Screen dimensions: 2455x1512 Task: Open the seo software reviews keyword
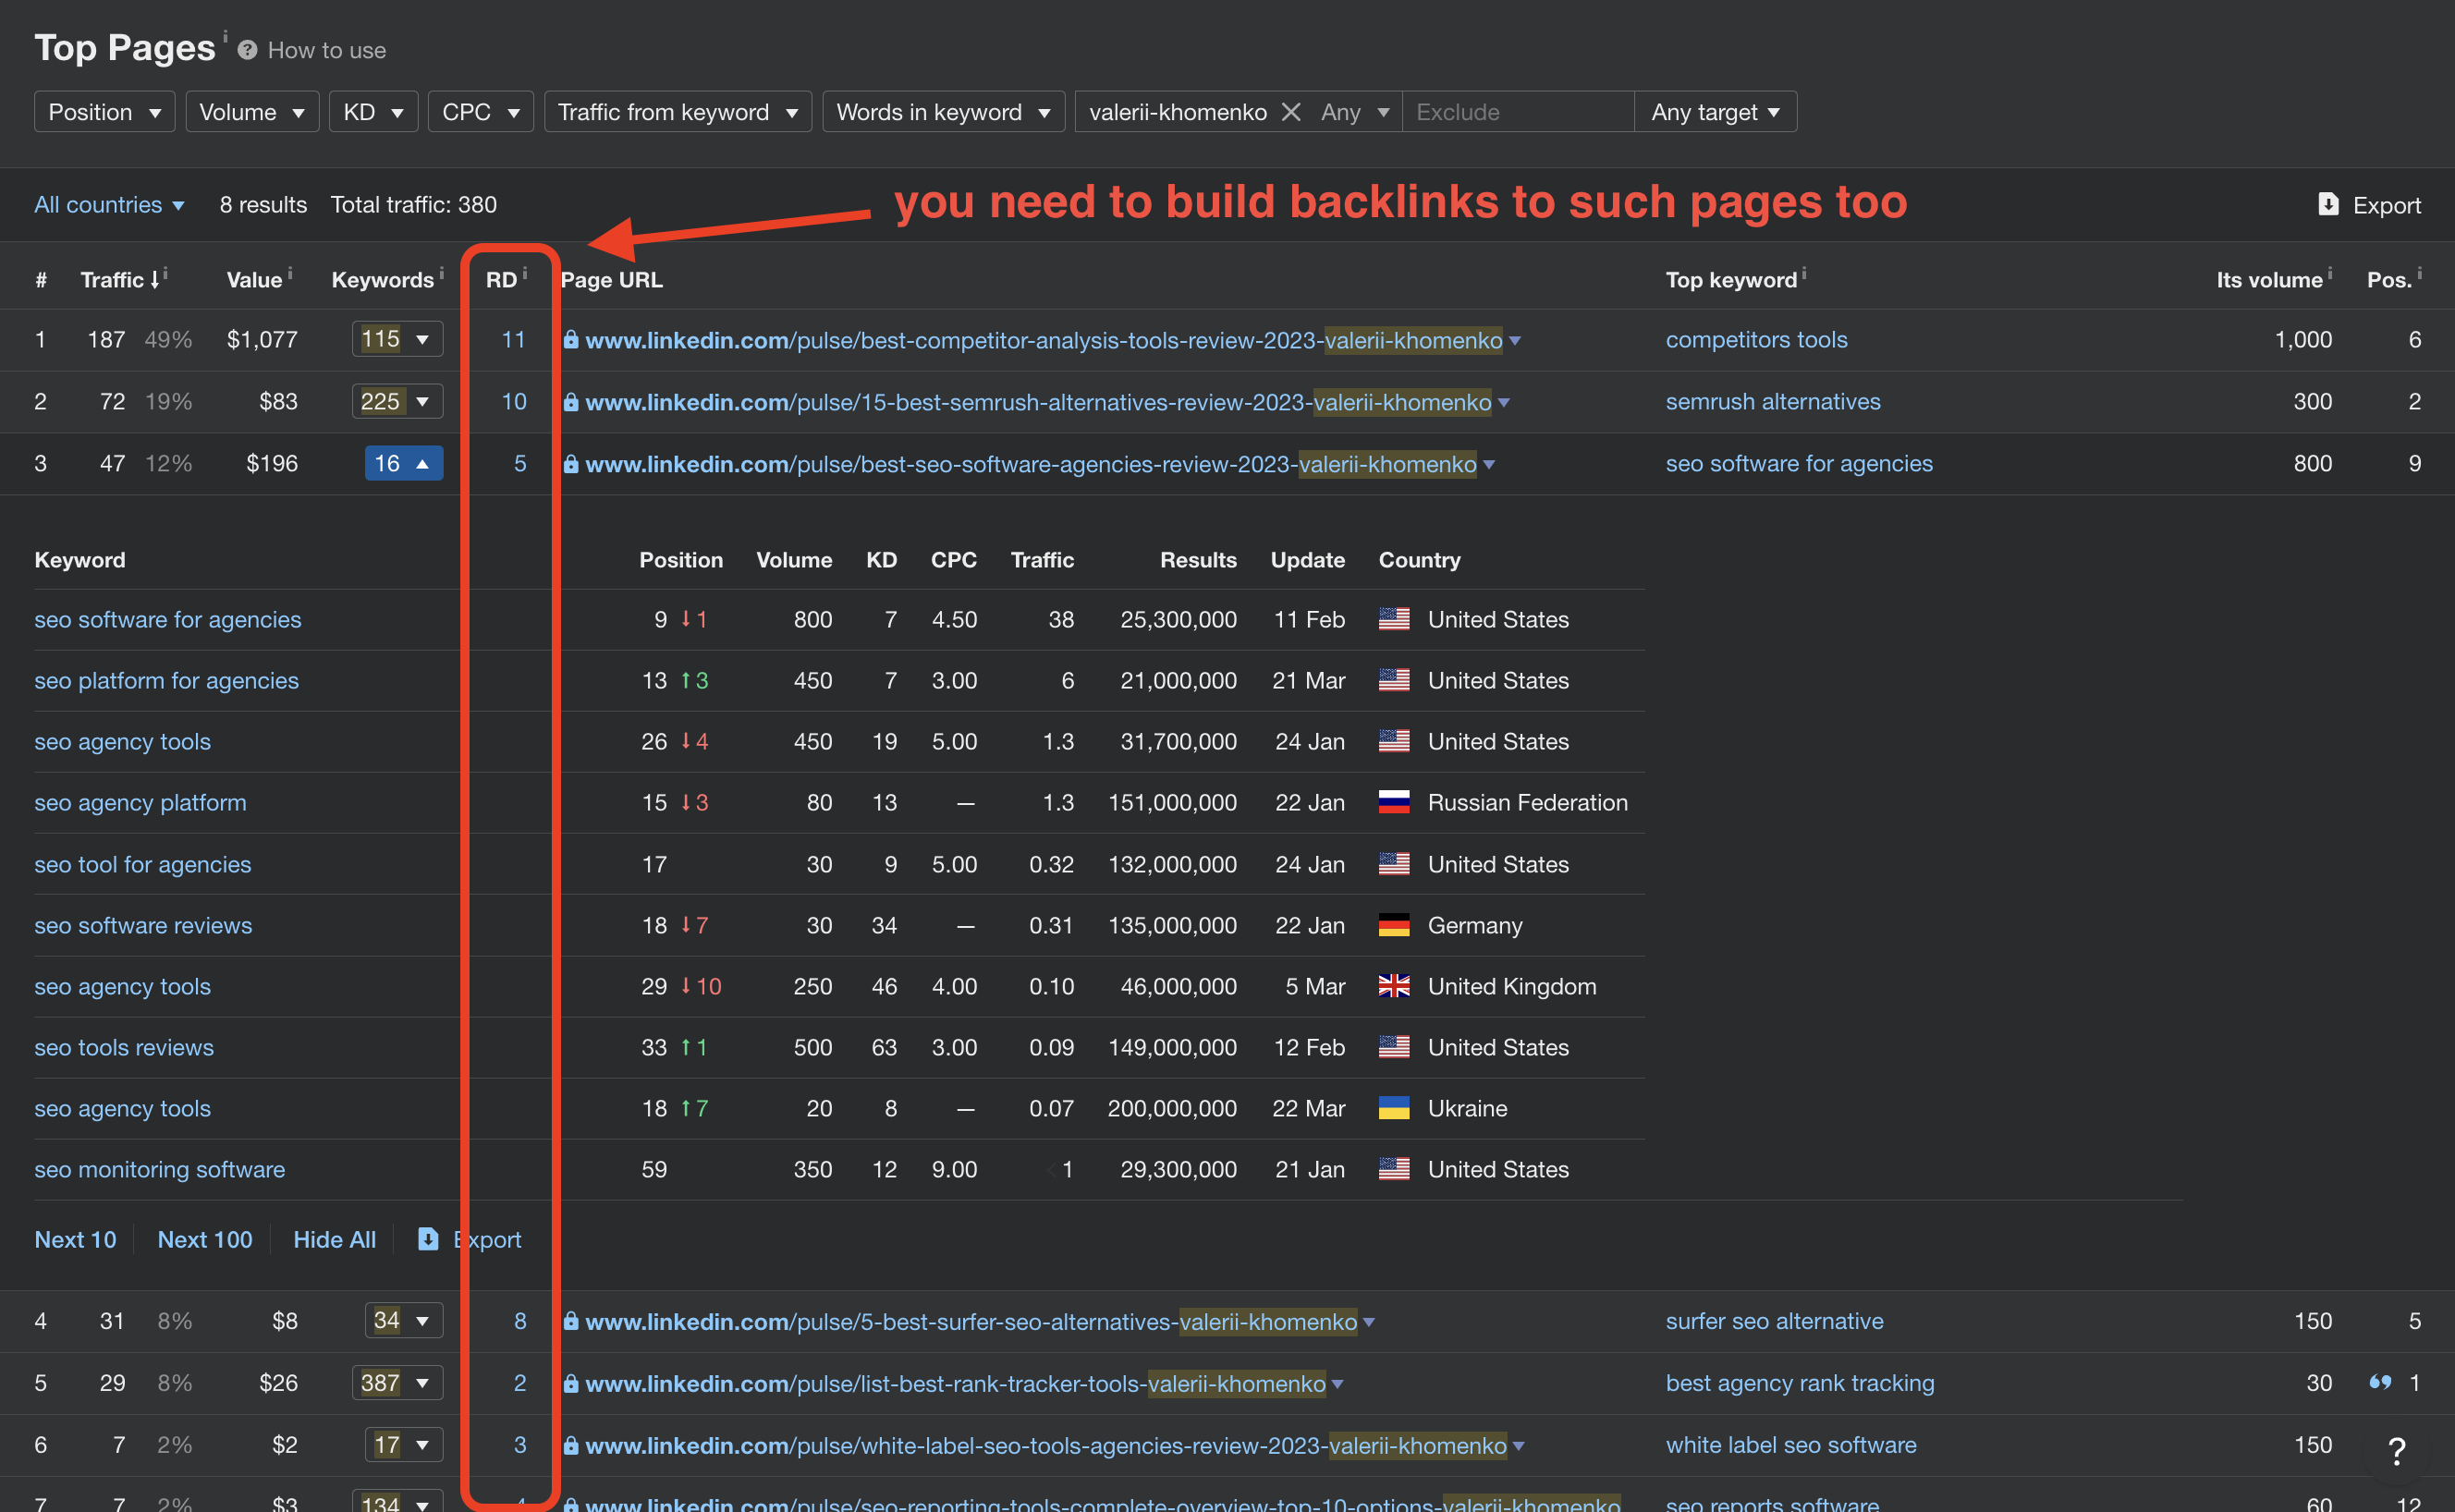pos(143,926)
